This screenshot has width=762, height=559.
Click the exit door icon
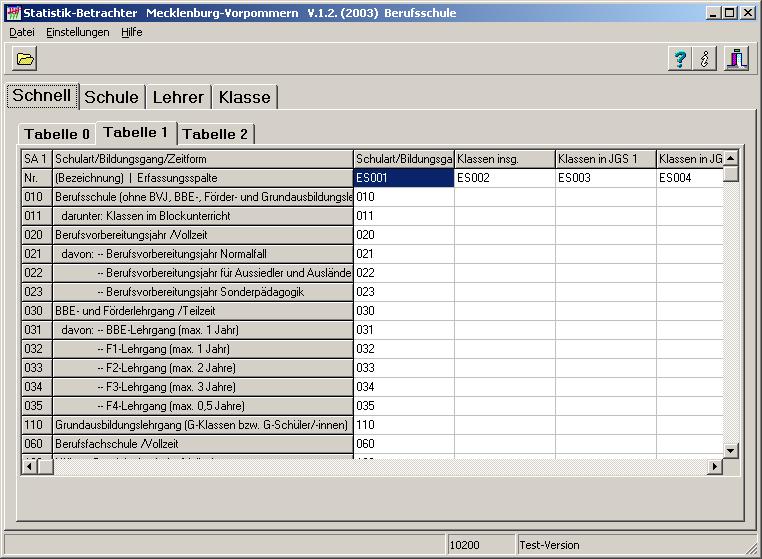pyautogui.click(x=736, y=59)
